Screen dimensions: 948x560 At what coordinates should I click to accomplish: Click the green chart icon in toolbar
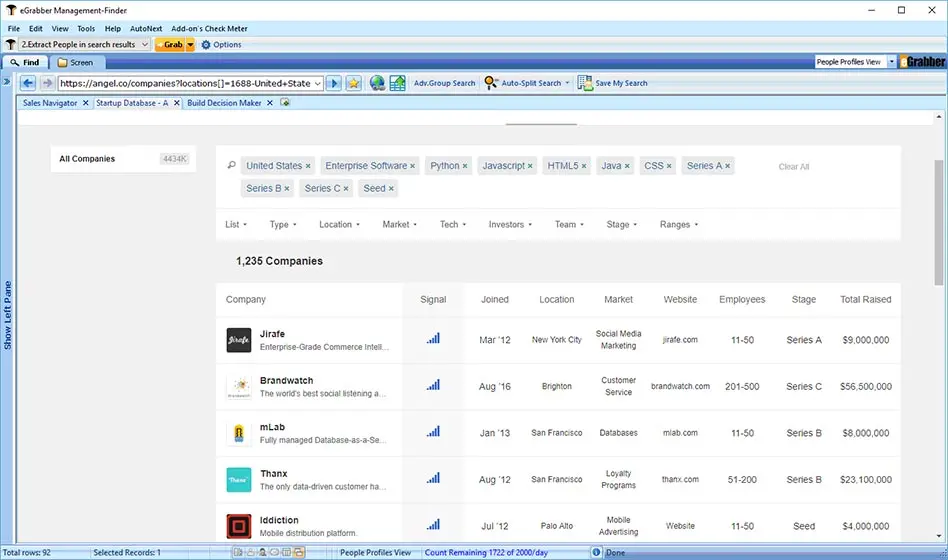coord(397,83)
